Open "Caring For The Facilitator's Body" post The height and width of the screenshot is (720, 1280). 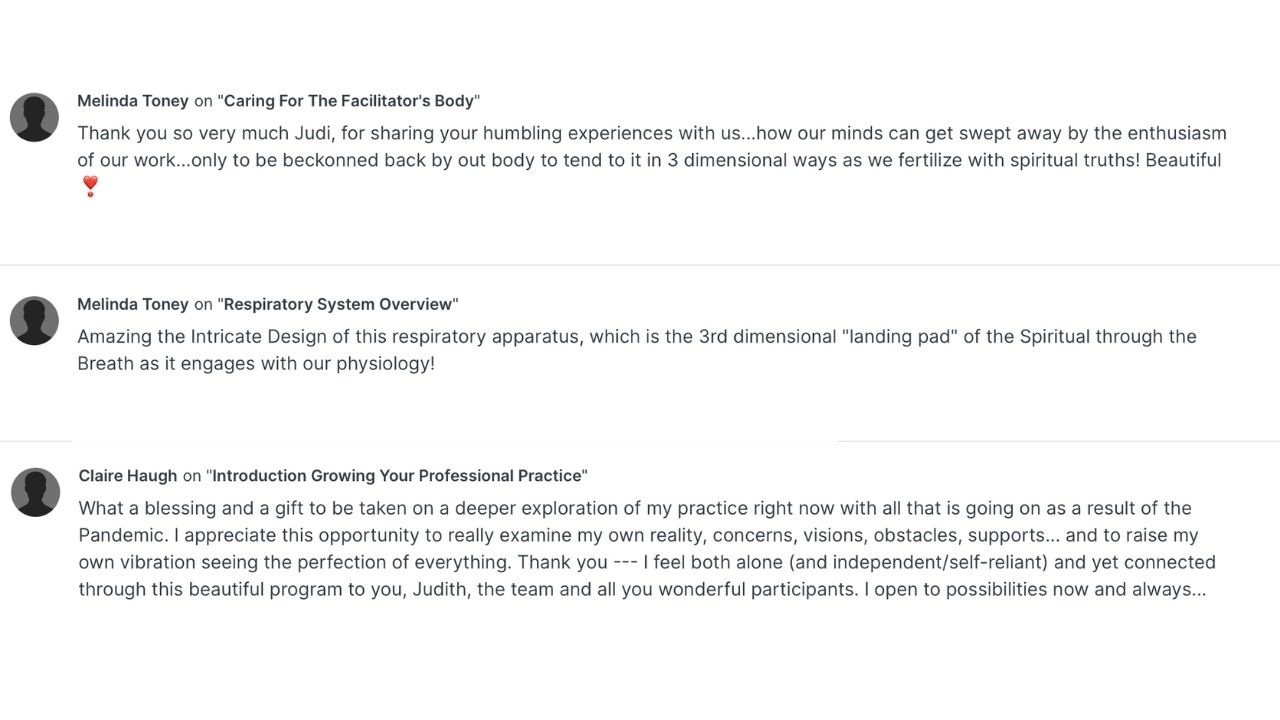pos(349,101)
